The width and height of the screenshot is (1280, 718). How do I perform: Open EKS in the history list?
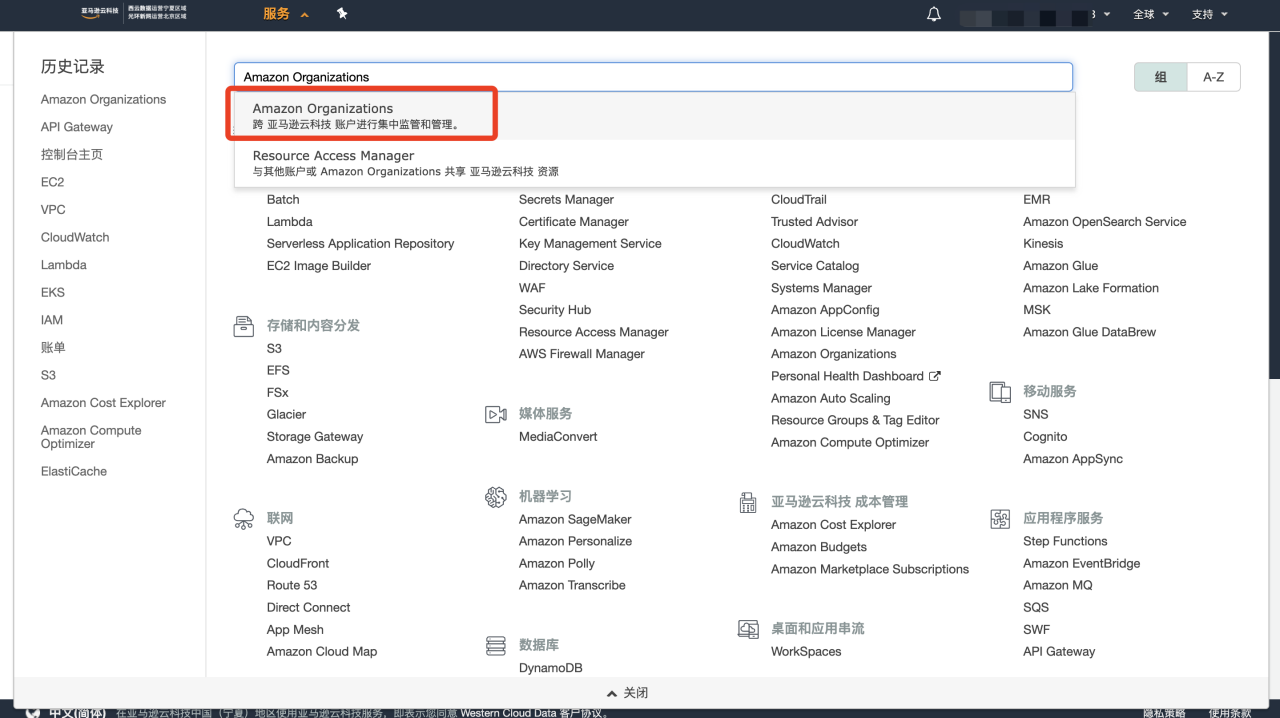click(x=53, y=293)
